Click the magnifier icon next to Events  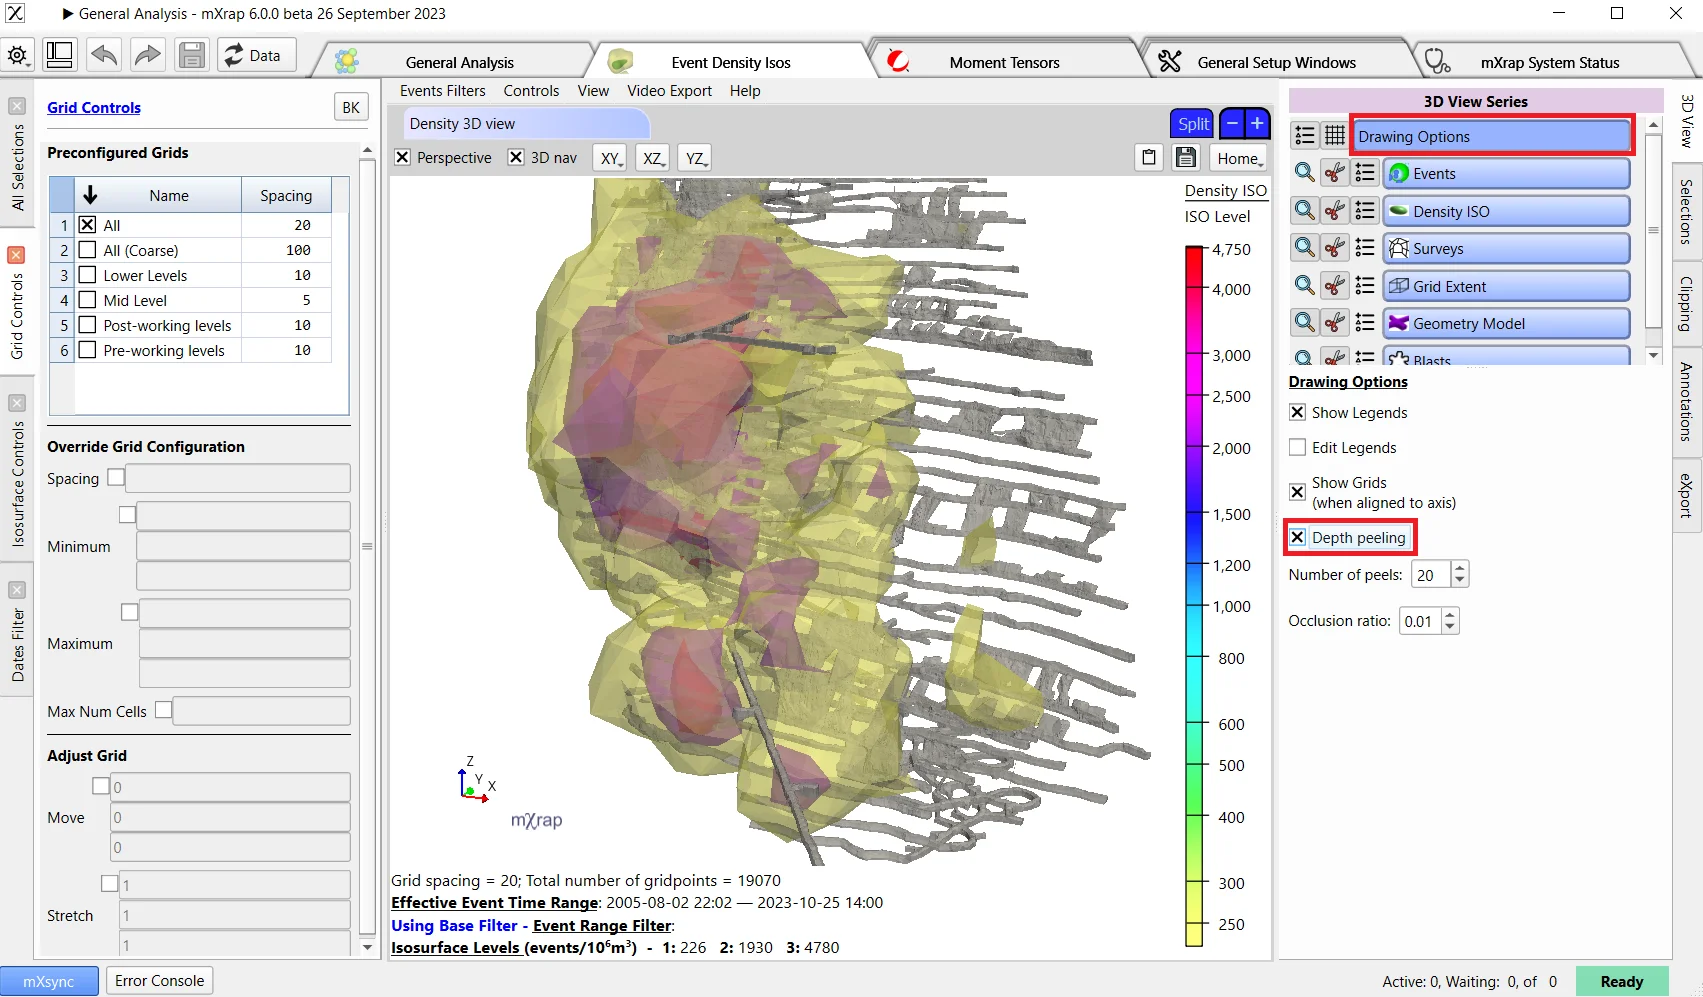(x=1304, y=173)
